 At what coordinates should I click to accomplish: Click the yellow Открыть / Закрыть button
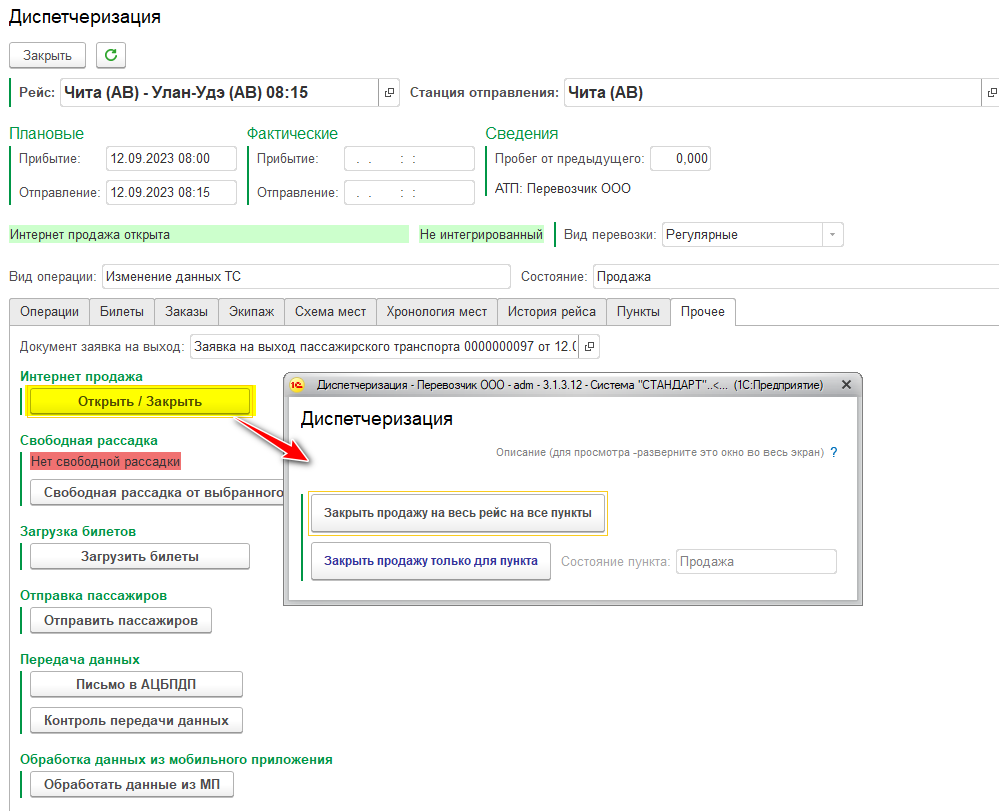pyautogui.click(x=140, y=401)
